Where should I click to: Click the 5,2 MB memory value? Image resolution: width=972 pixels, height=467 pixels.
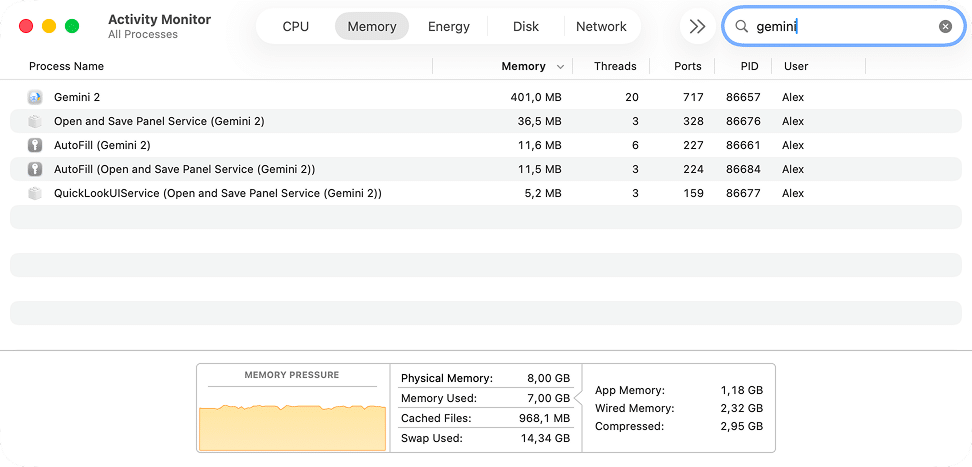pos(542,193)
